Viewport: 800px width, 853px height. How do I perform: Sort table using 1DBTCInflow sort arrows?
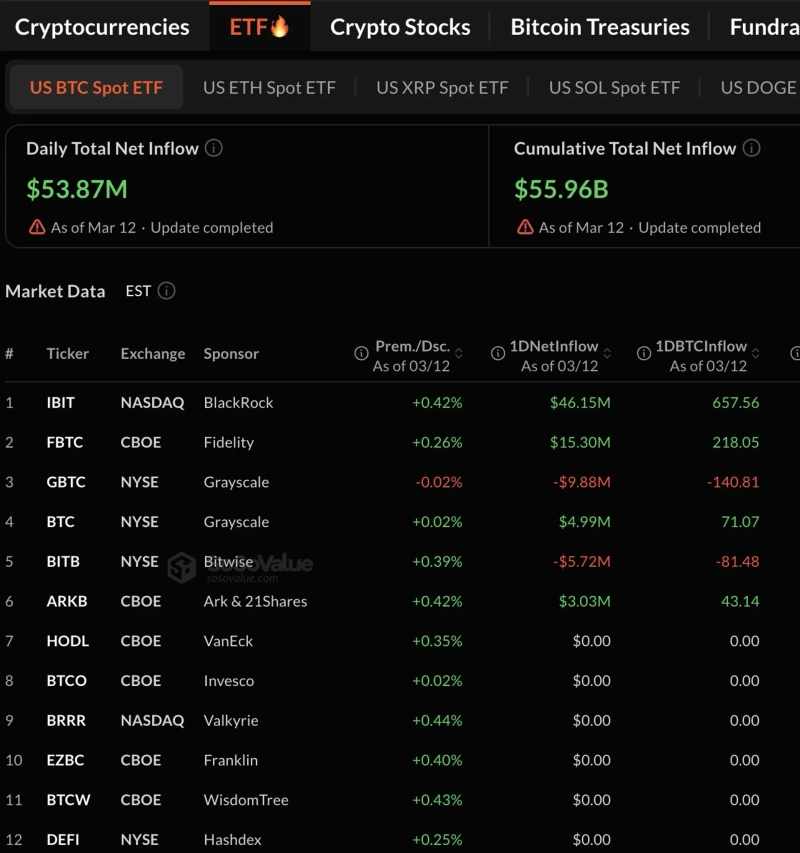click(x=756, y=354)
